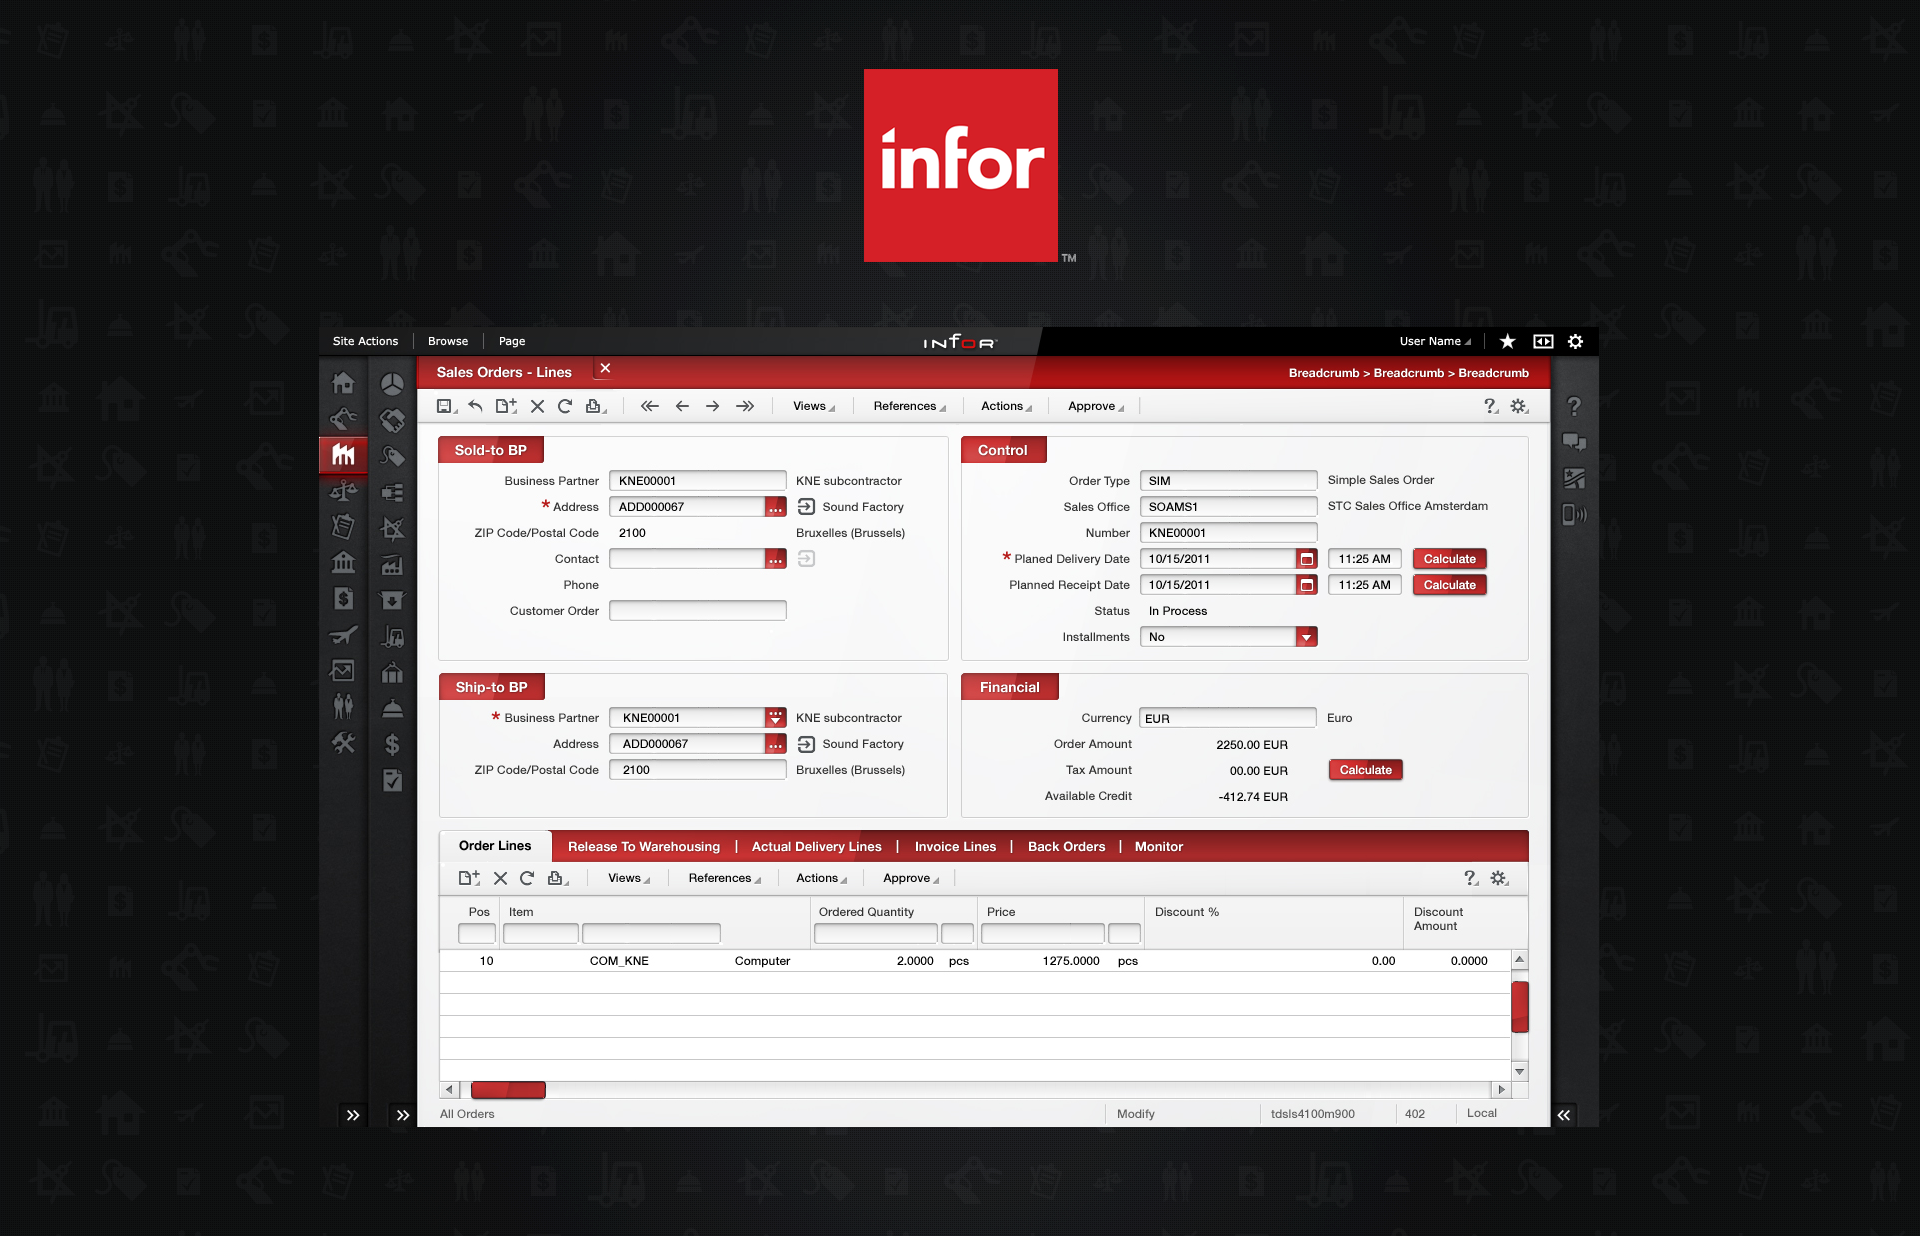The height and width of the screenshot is (1236, 1920).
Task: Open the Site Actions menu
Action: click(365, 341)
